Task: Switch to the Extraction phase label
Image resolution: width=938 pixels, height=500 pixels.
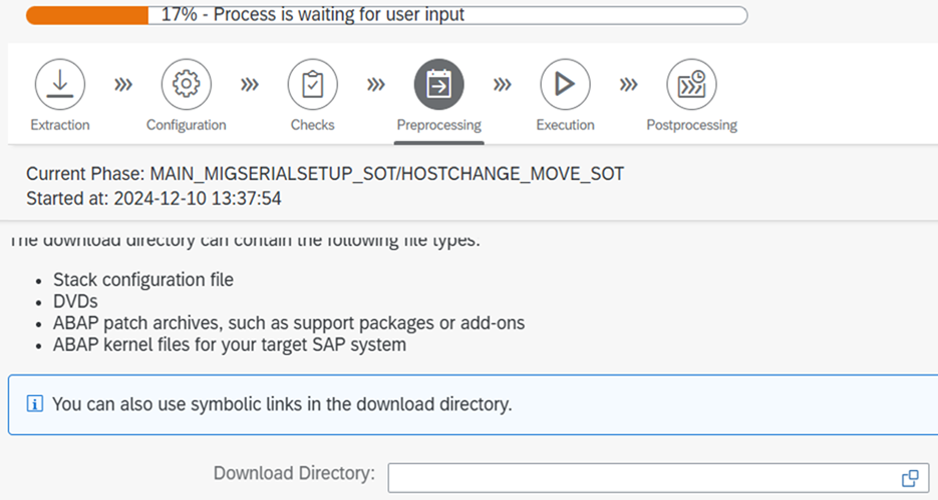Action: click(x=60, y=125)
